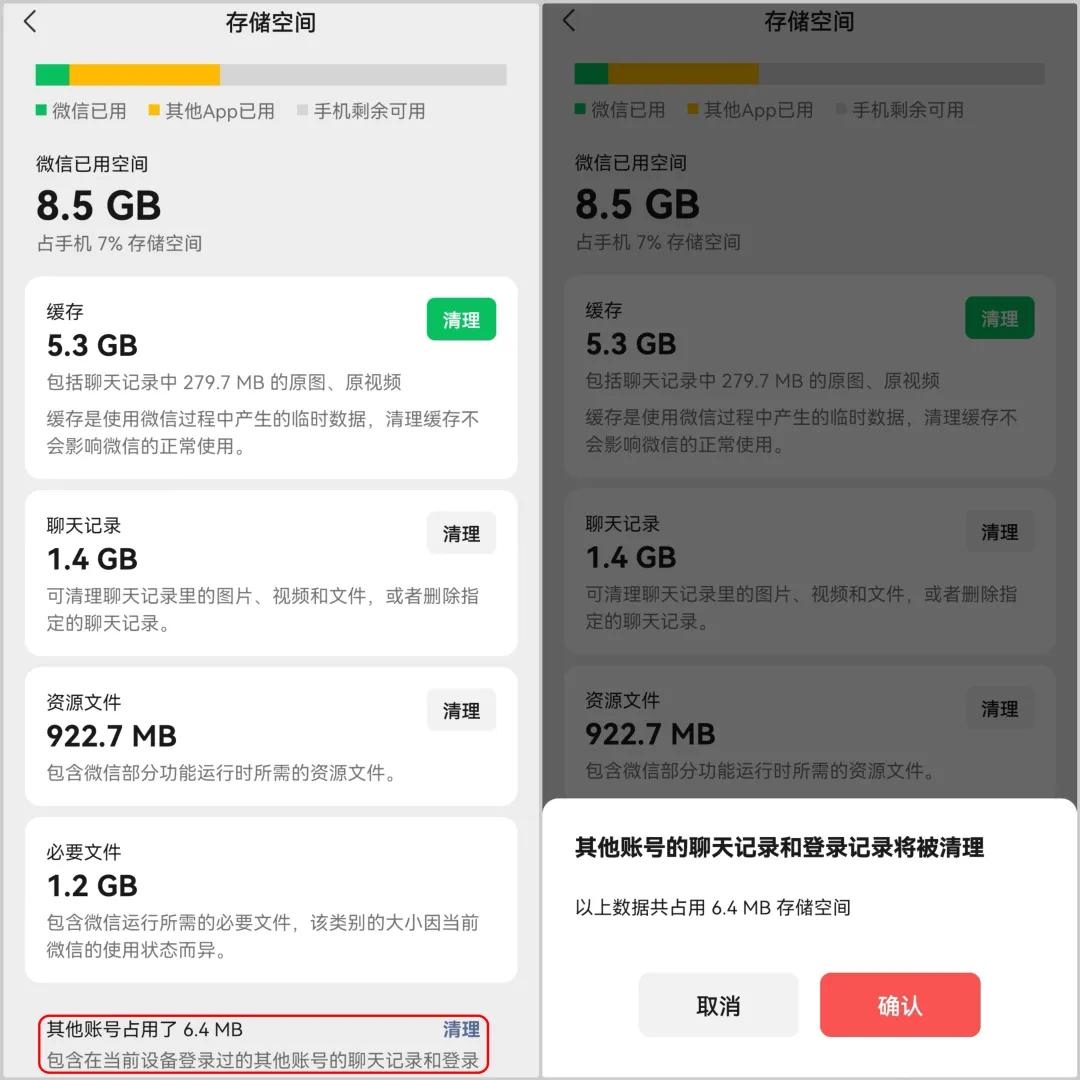
Task: Tap 存储空间 title on left screen
Action: [271, 22]
